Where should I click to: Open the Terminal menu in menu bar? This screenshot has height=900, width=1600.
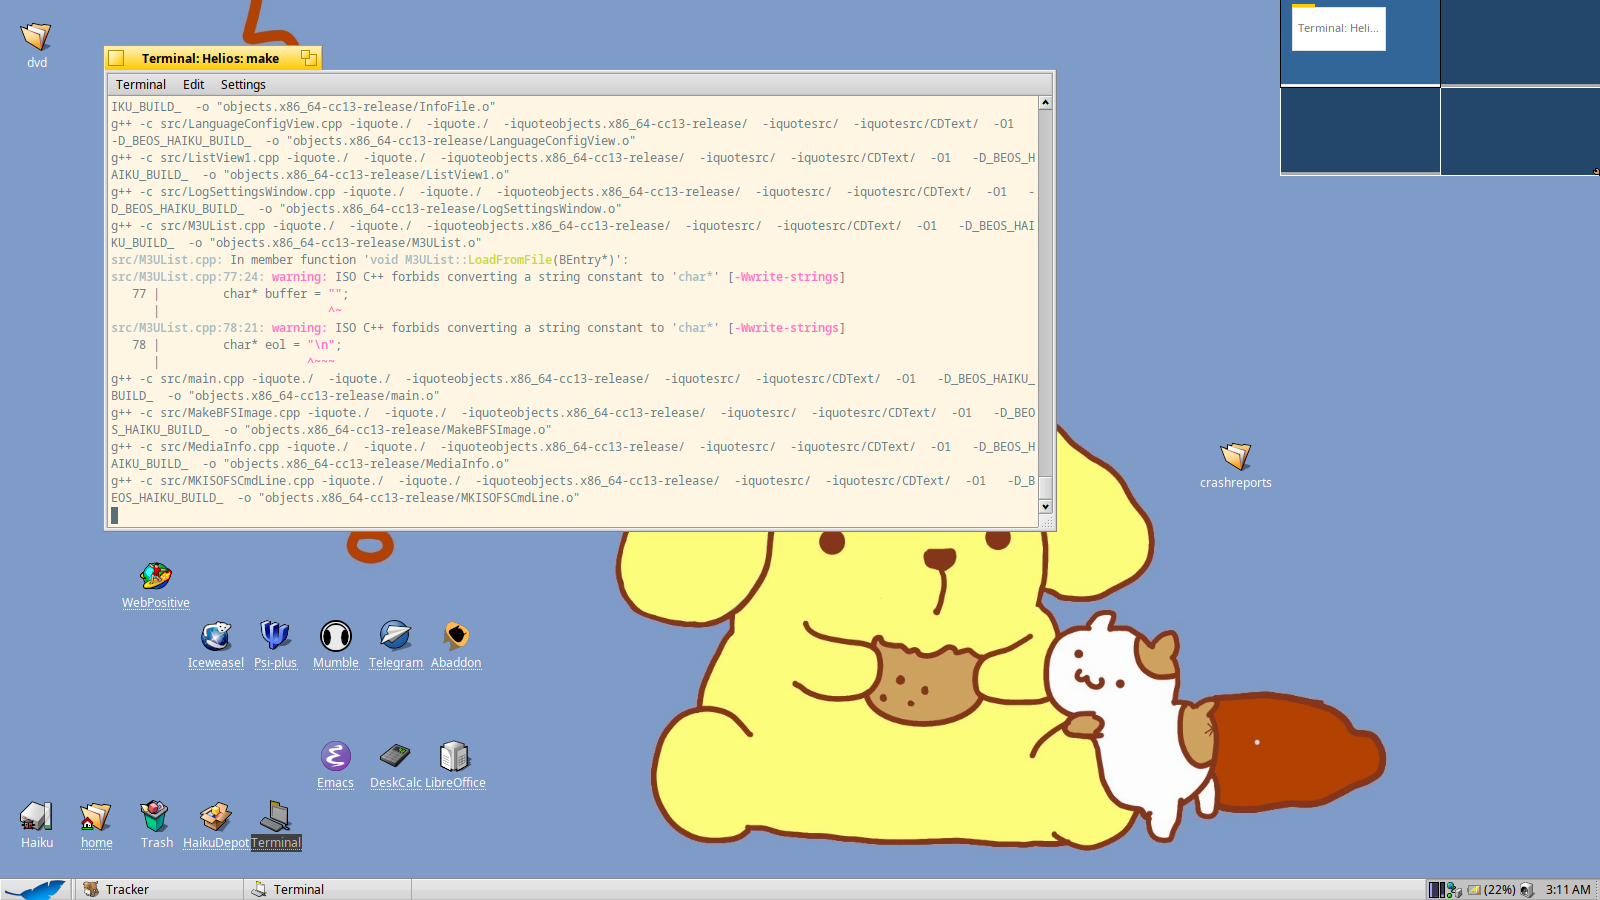pos(141,85)
